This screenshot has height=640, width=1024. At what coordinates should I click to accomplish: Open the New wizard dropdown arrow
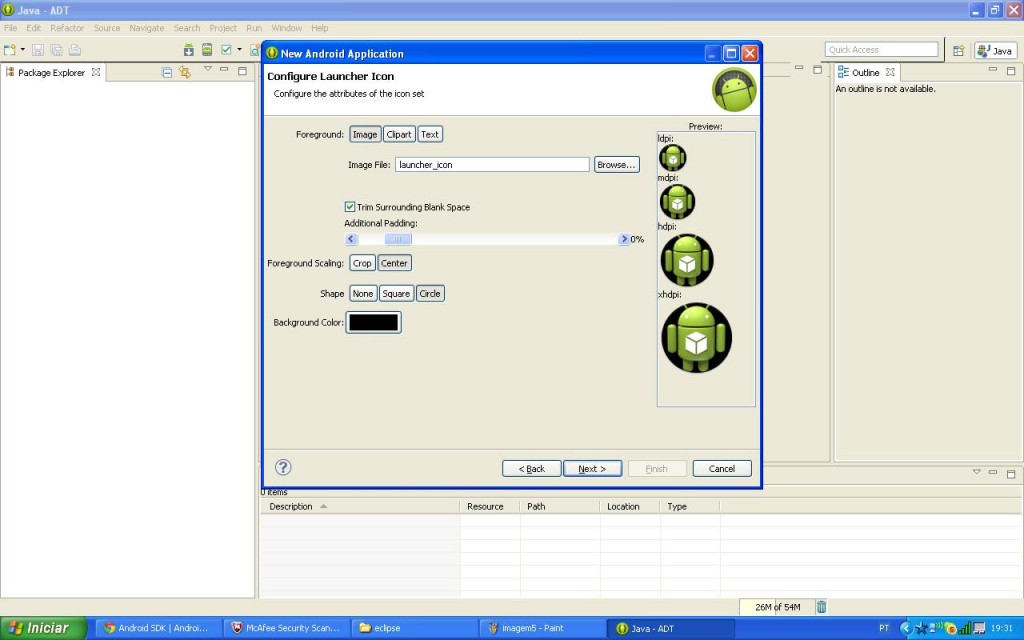(x=23, y=50)
